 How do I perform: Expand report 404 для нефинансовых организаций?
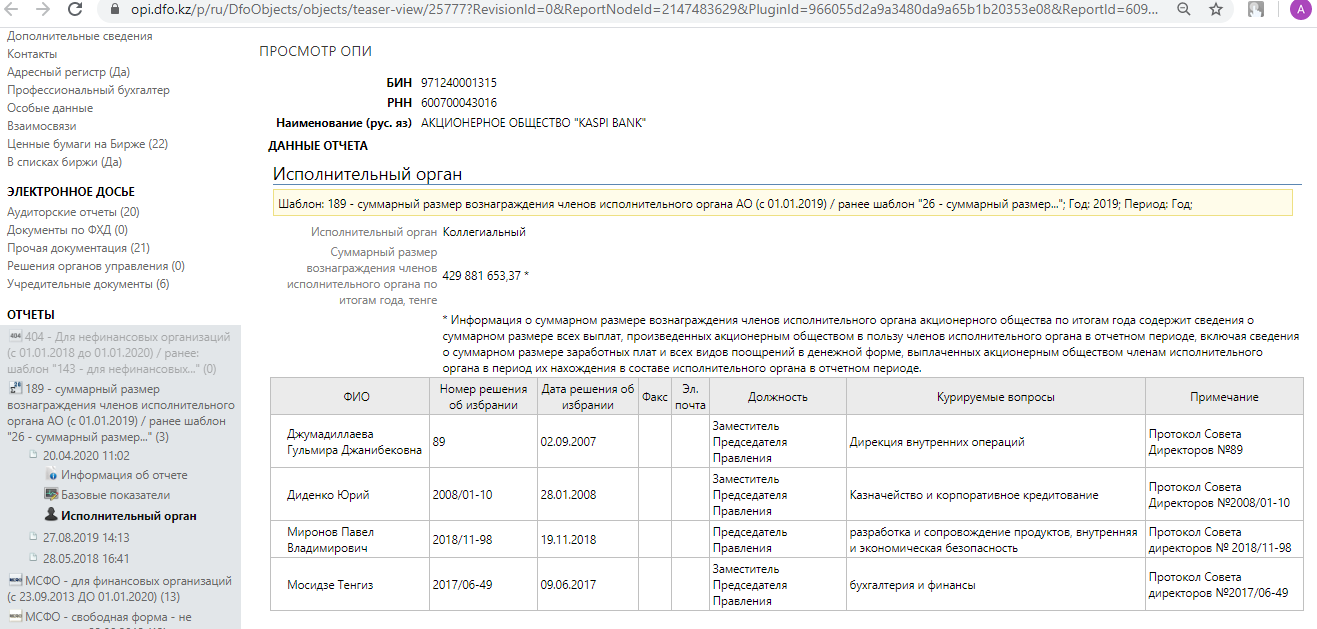point(119,353)
